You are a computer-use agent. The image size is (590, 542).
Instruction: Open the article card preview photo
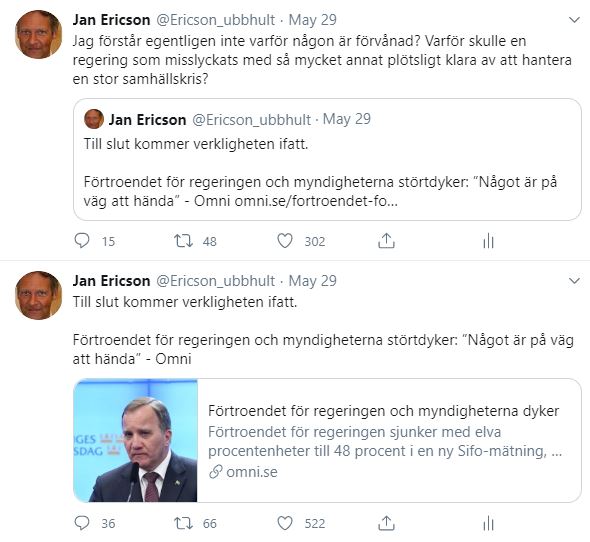coord(135,440)
